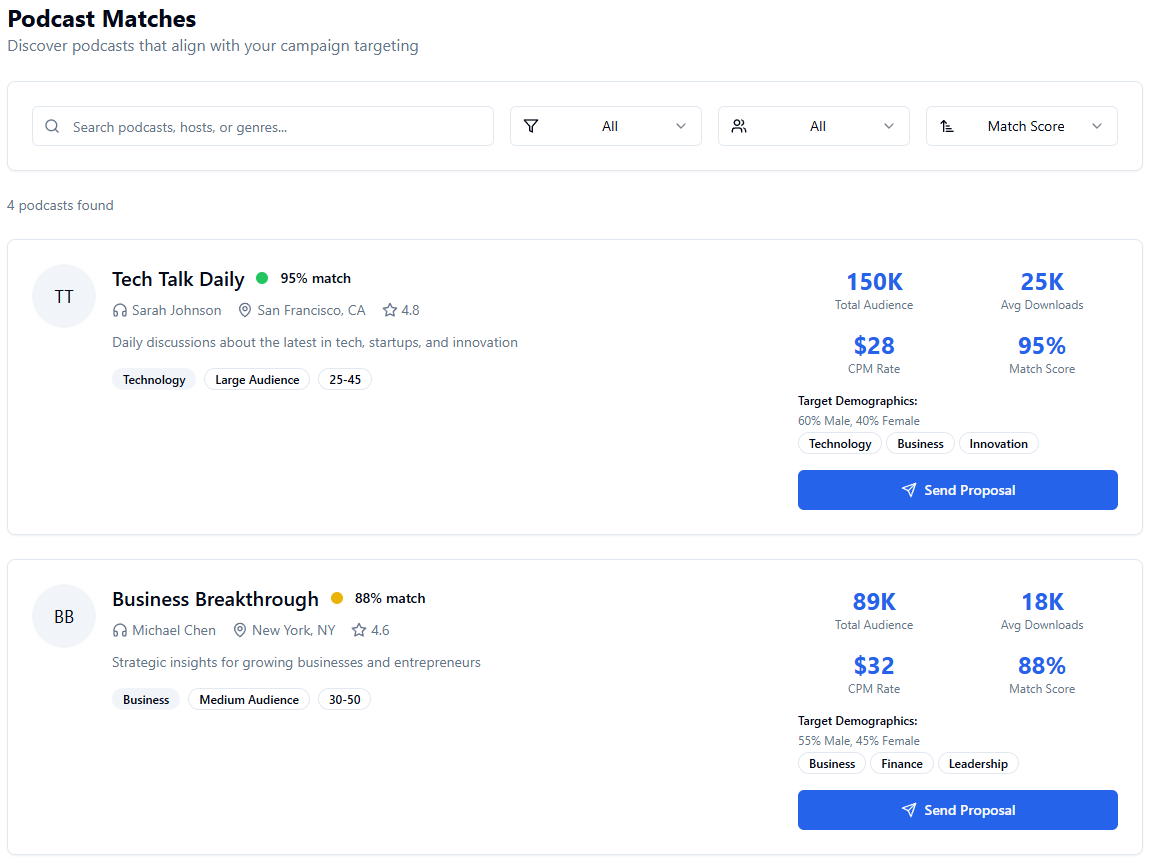This screenshot has height=862, width=1151.
Task: Click the search magnifier icon
Action: (x=51, y=126)
